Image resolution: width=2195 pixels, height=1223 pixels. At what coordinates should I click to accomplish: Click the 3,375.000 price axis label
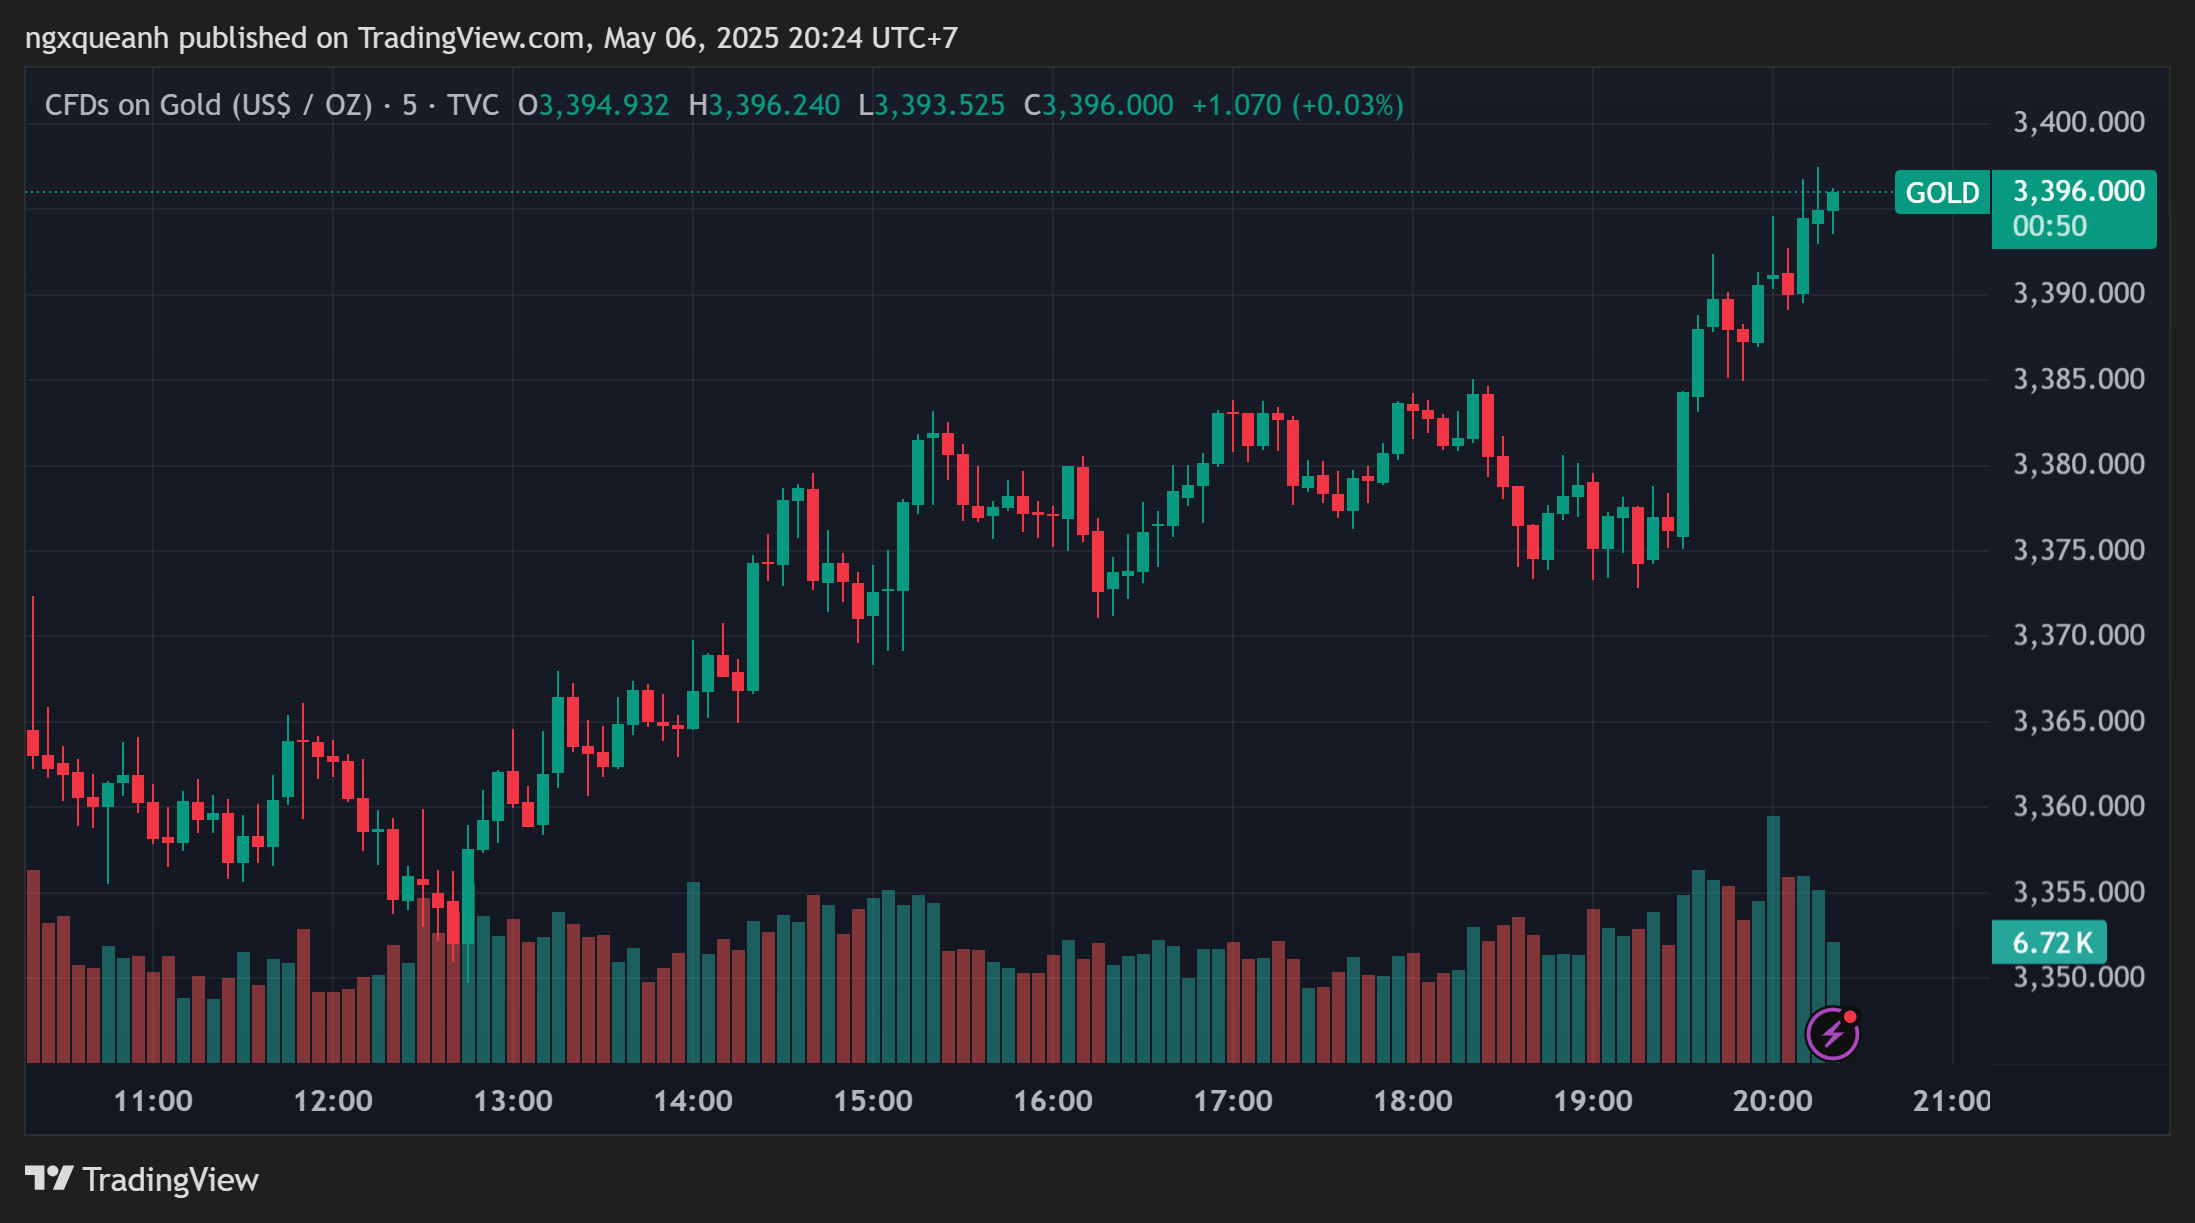2079,550
